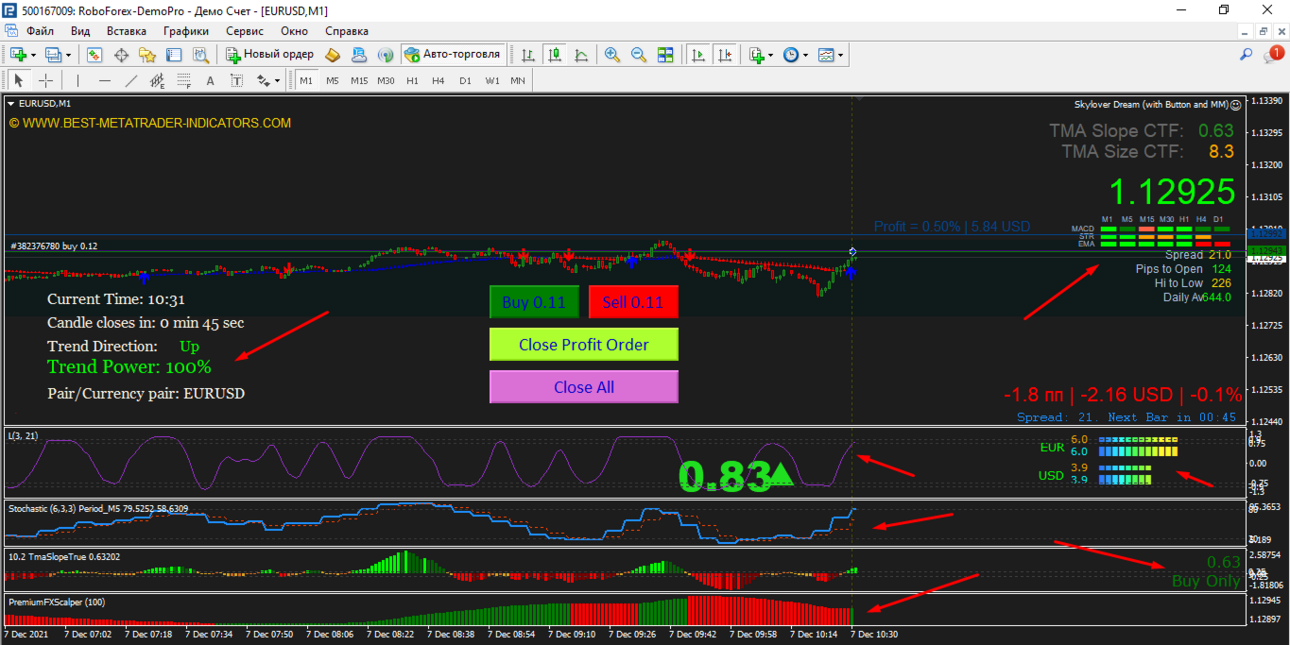Screen dimensions: 1290x645
Task: Click the green Buy 0.11 button
Action: pyautogui.click(x=534, y=302)
